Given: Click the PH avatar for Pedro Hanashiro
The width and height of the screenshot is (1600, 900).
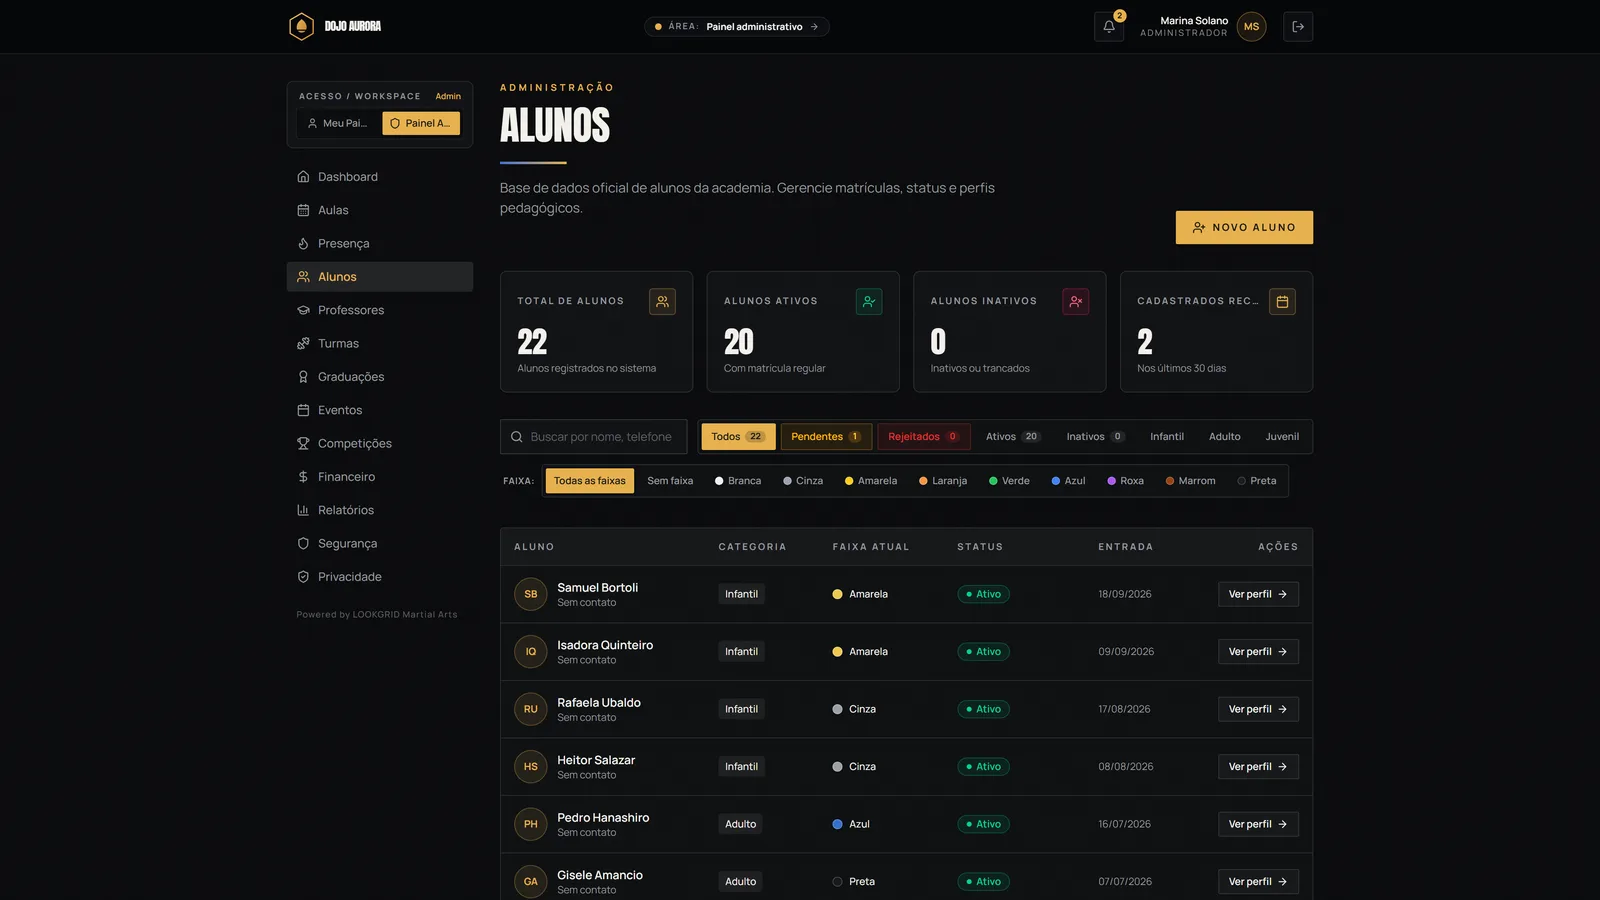Looking at the screenshot, I should [x=531, y=824].
